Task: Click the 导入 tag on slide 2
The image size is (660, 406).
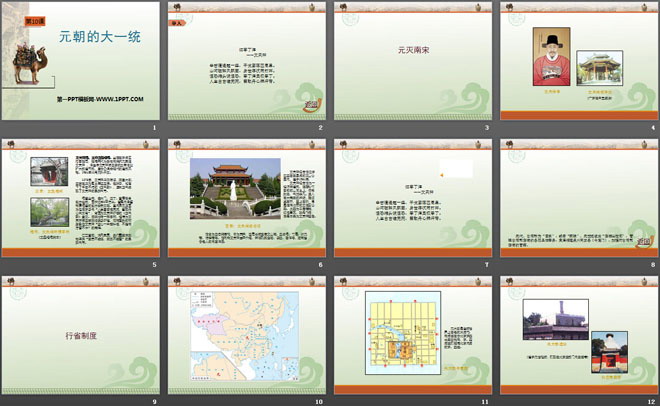Action: (177, 23)
